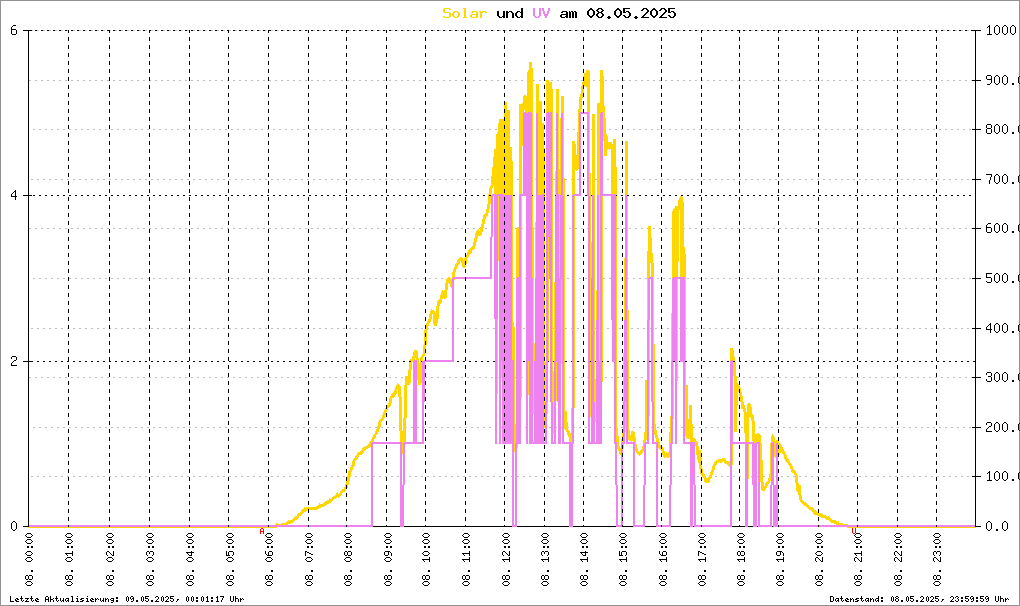Click the 'Datenstand' timestamp text
This screenshot has width=1020, height=606.
point(919,599)
